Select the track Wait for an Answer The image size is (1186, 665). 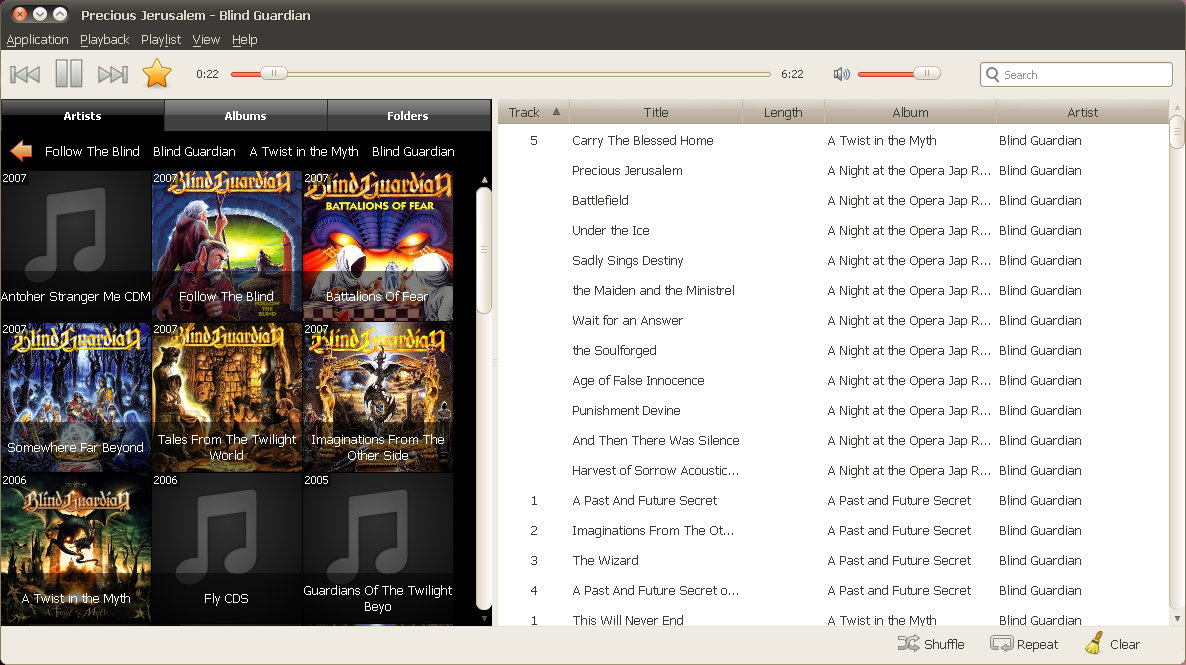[834, 321]
